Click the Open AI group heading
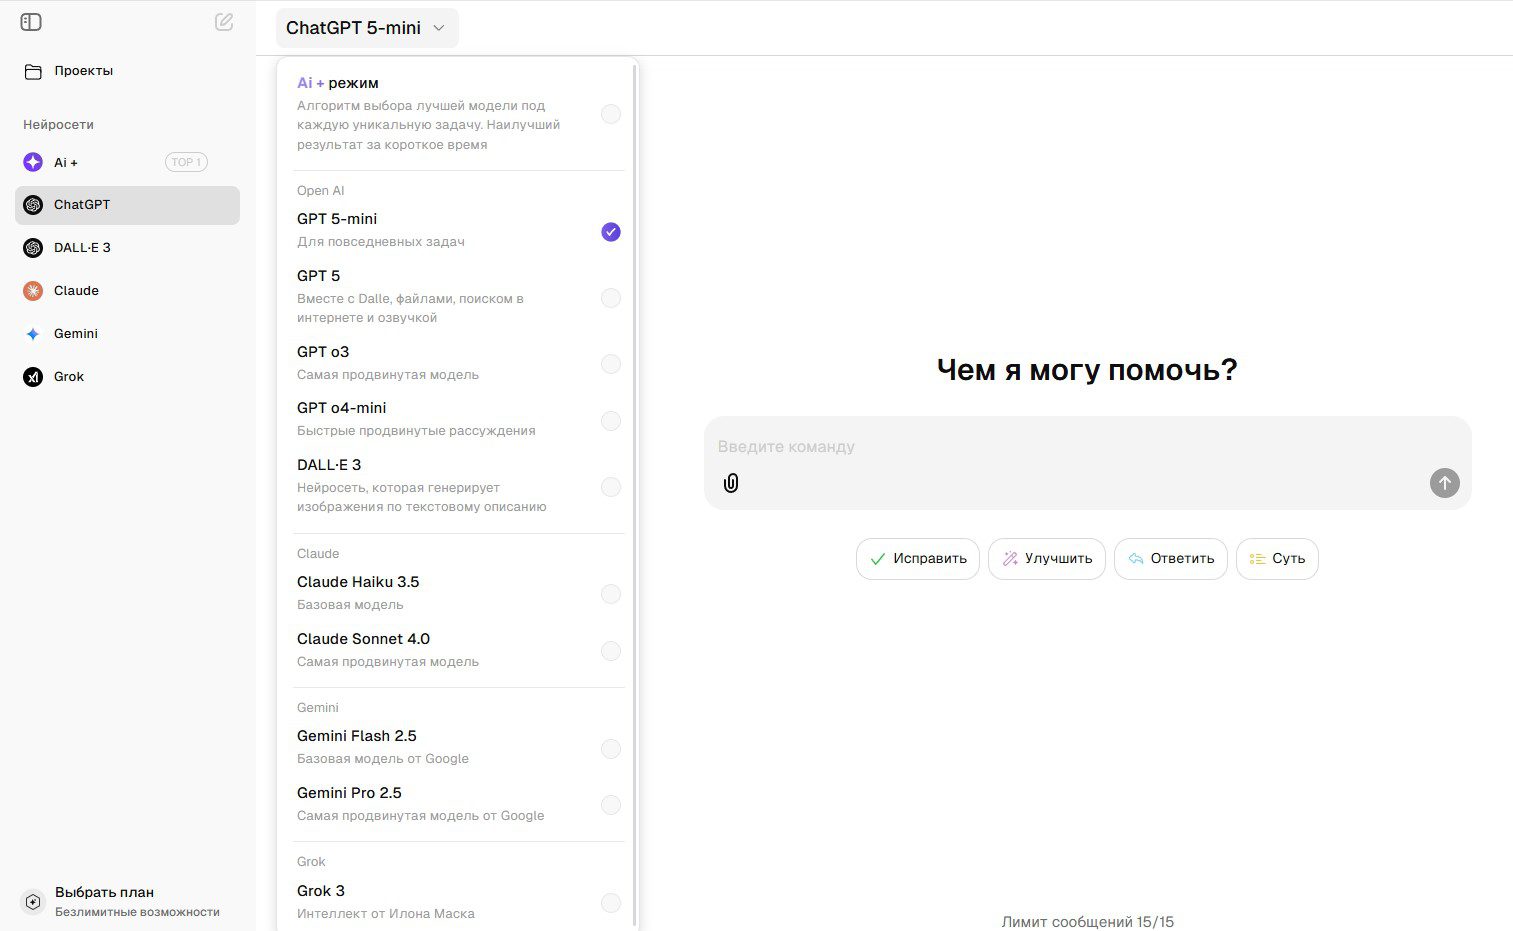Image resolution: width=1513 pixels, height=931 pixels. click(321, 191)
